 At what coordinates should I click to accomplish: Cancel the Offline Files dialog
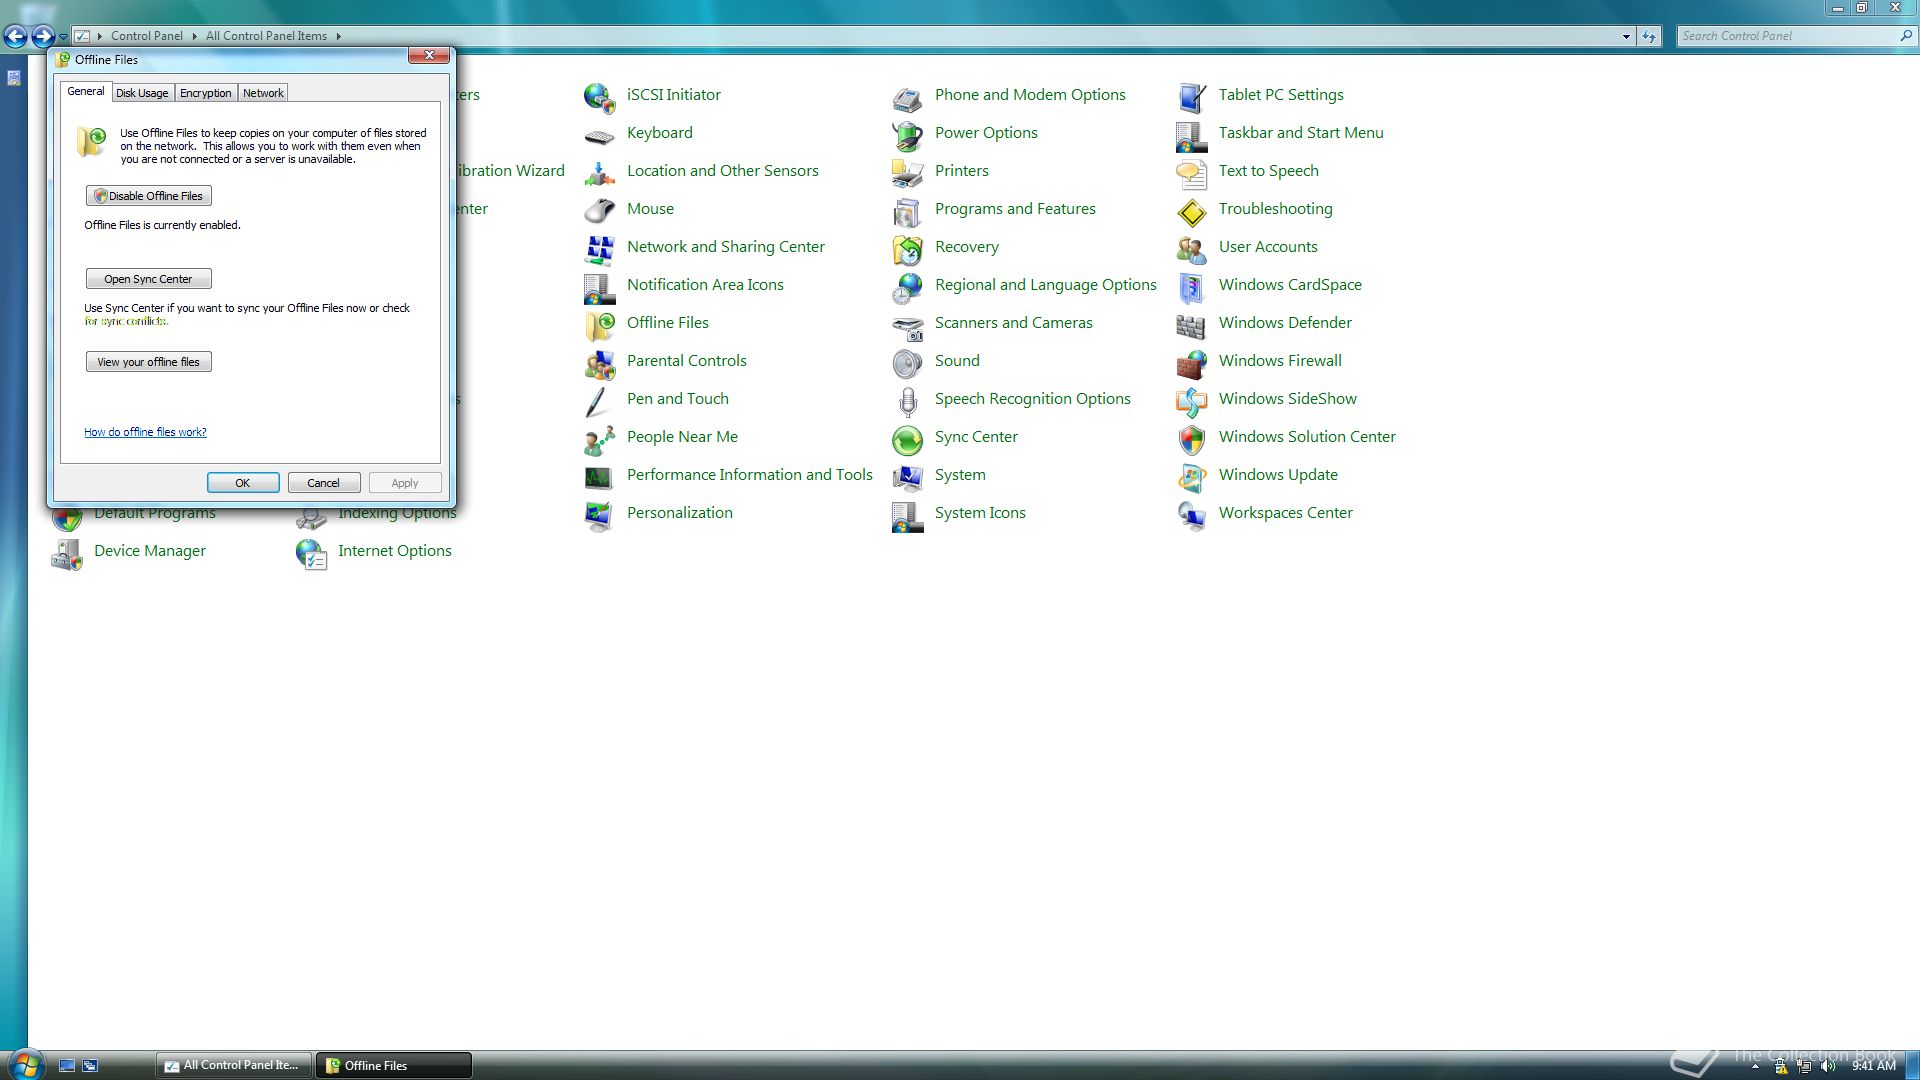click(x=324, y=483)
